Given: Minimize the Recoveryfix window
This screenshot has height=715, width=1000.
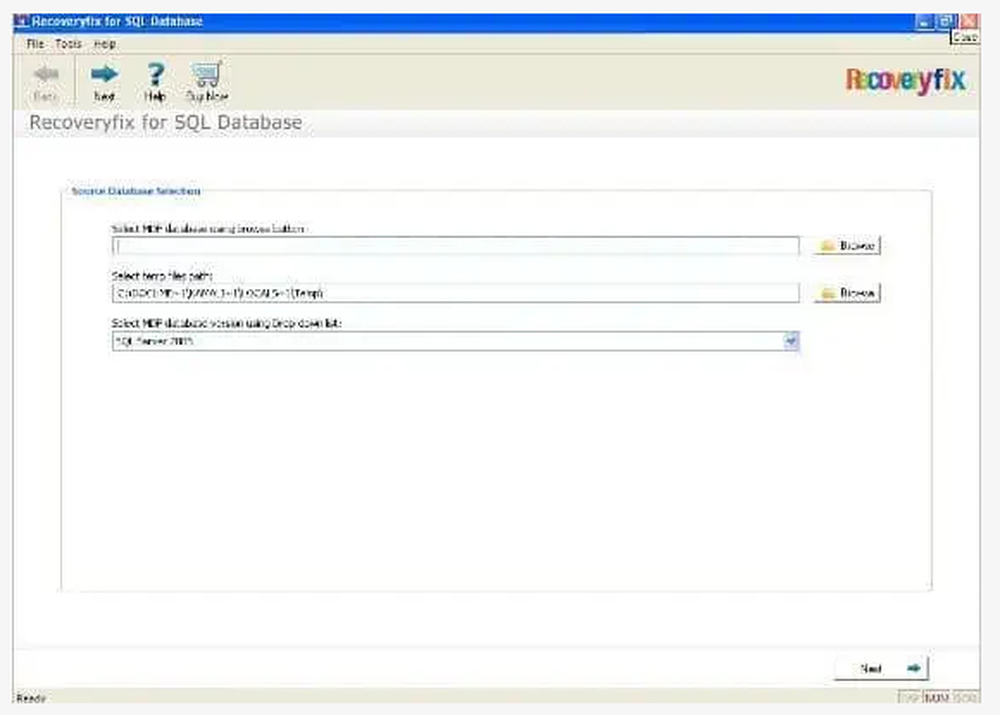Looking at the screenshot, I should click(x=924, y=22).
